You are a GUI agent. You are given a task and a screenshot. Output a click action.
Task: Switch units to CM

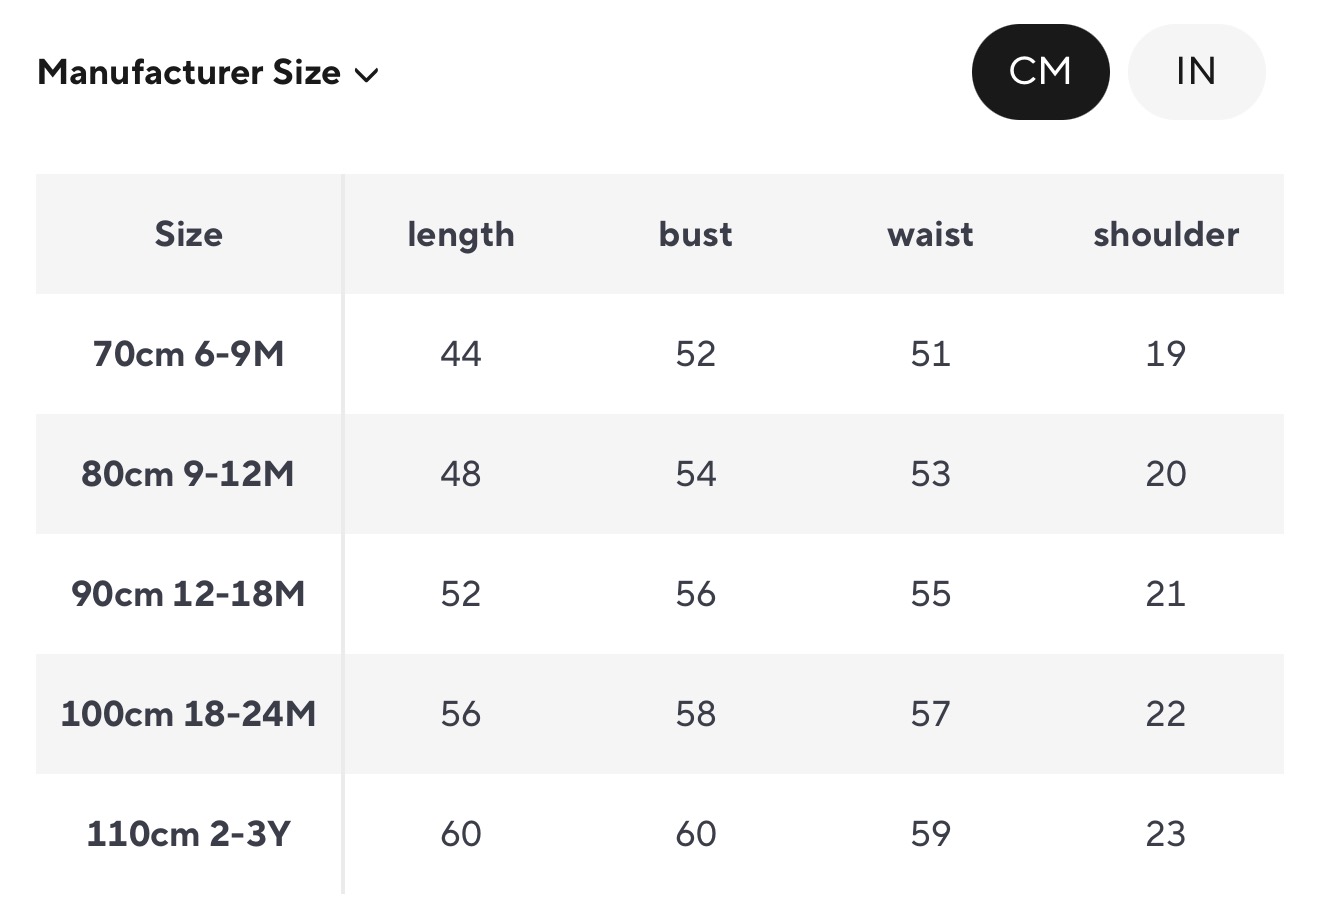click(1040, 72)
